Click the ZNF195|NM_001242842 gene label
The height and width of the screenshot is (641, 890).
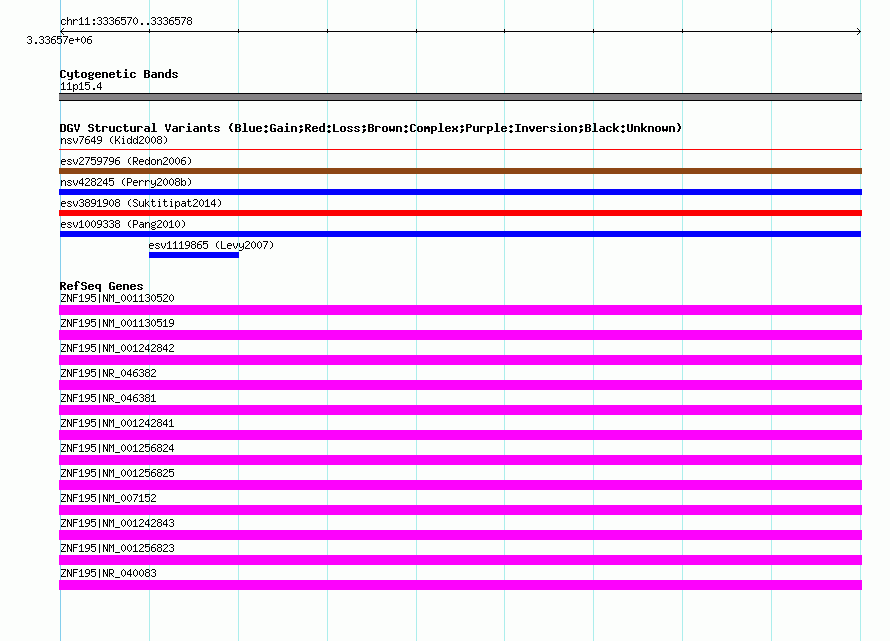[x=117, y=348]
